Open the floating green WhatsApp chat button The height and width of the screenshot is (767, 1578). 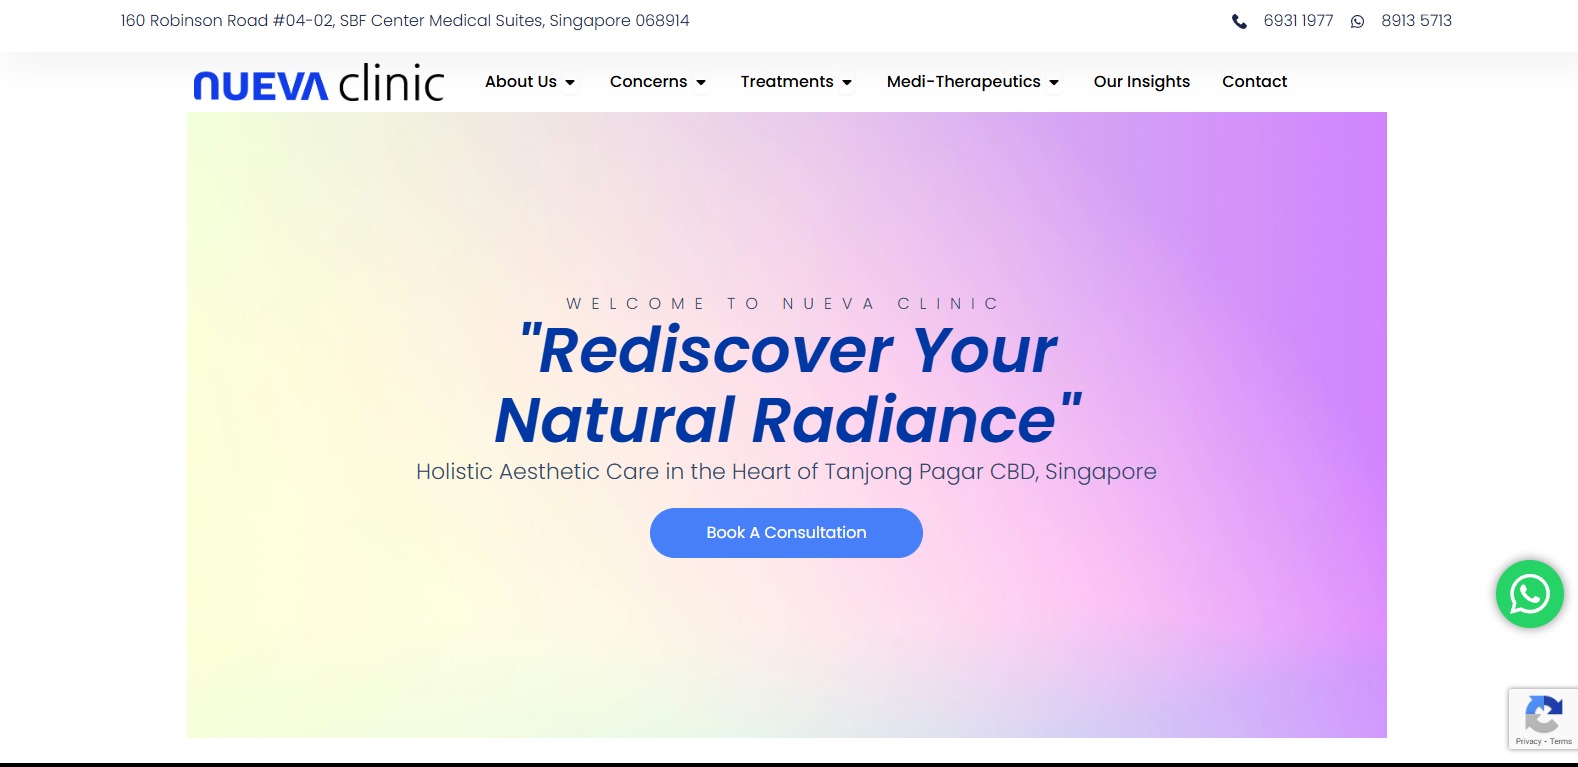tap(1529, 594)
